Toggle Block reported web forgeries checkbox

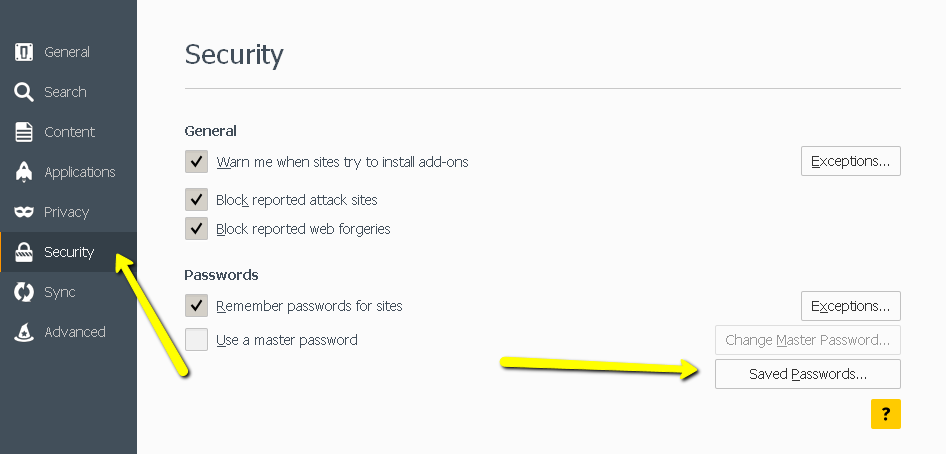click(x=196, y=229)
